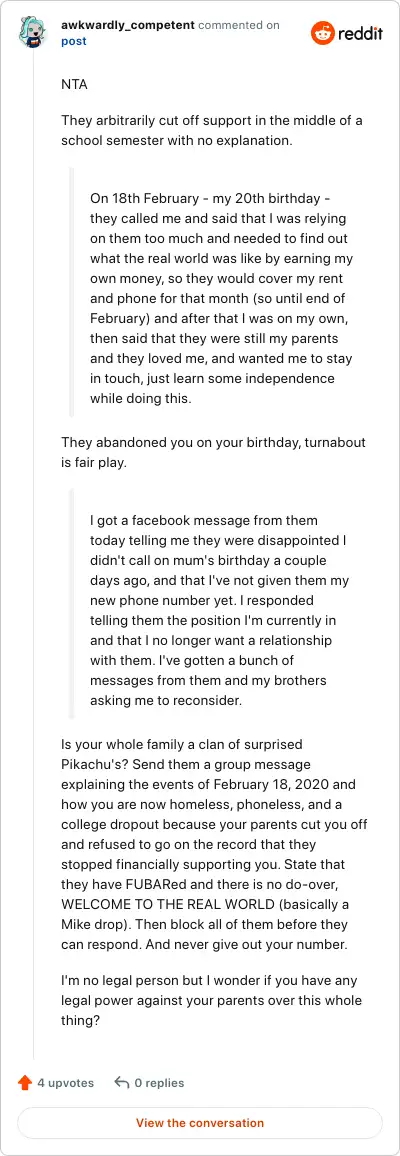Screen dimensions: 400x1156
Task: Click the "surprised Pikachu's" paragraph
Action: pos(214,841)
